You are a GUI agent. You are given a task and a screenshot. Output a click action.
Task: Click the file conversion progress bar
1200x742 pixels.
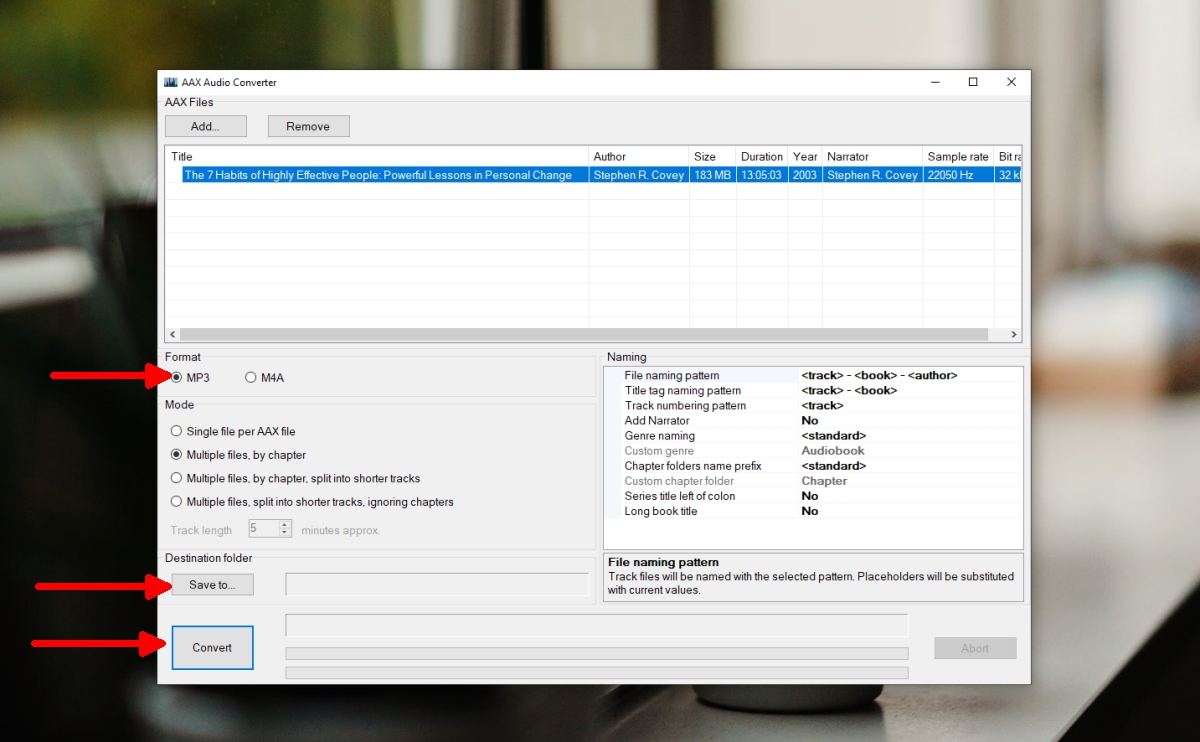[x=597, y=653]
